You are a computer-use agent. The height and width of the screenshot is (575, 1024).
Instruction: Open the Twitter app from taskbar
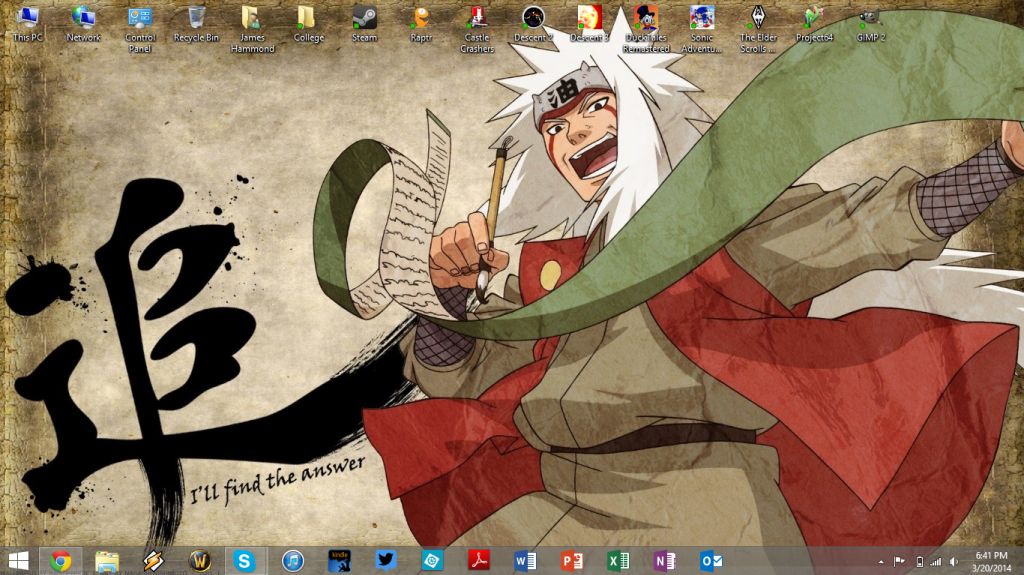coord(385,561)
